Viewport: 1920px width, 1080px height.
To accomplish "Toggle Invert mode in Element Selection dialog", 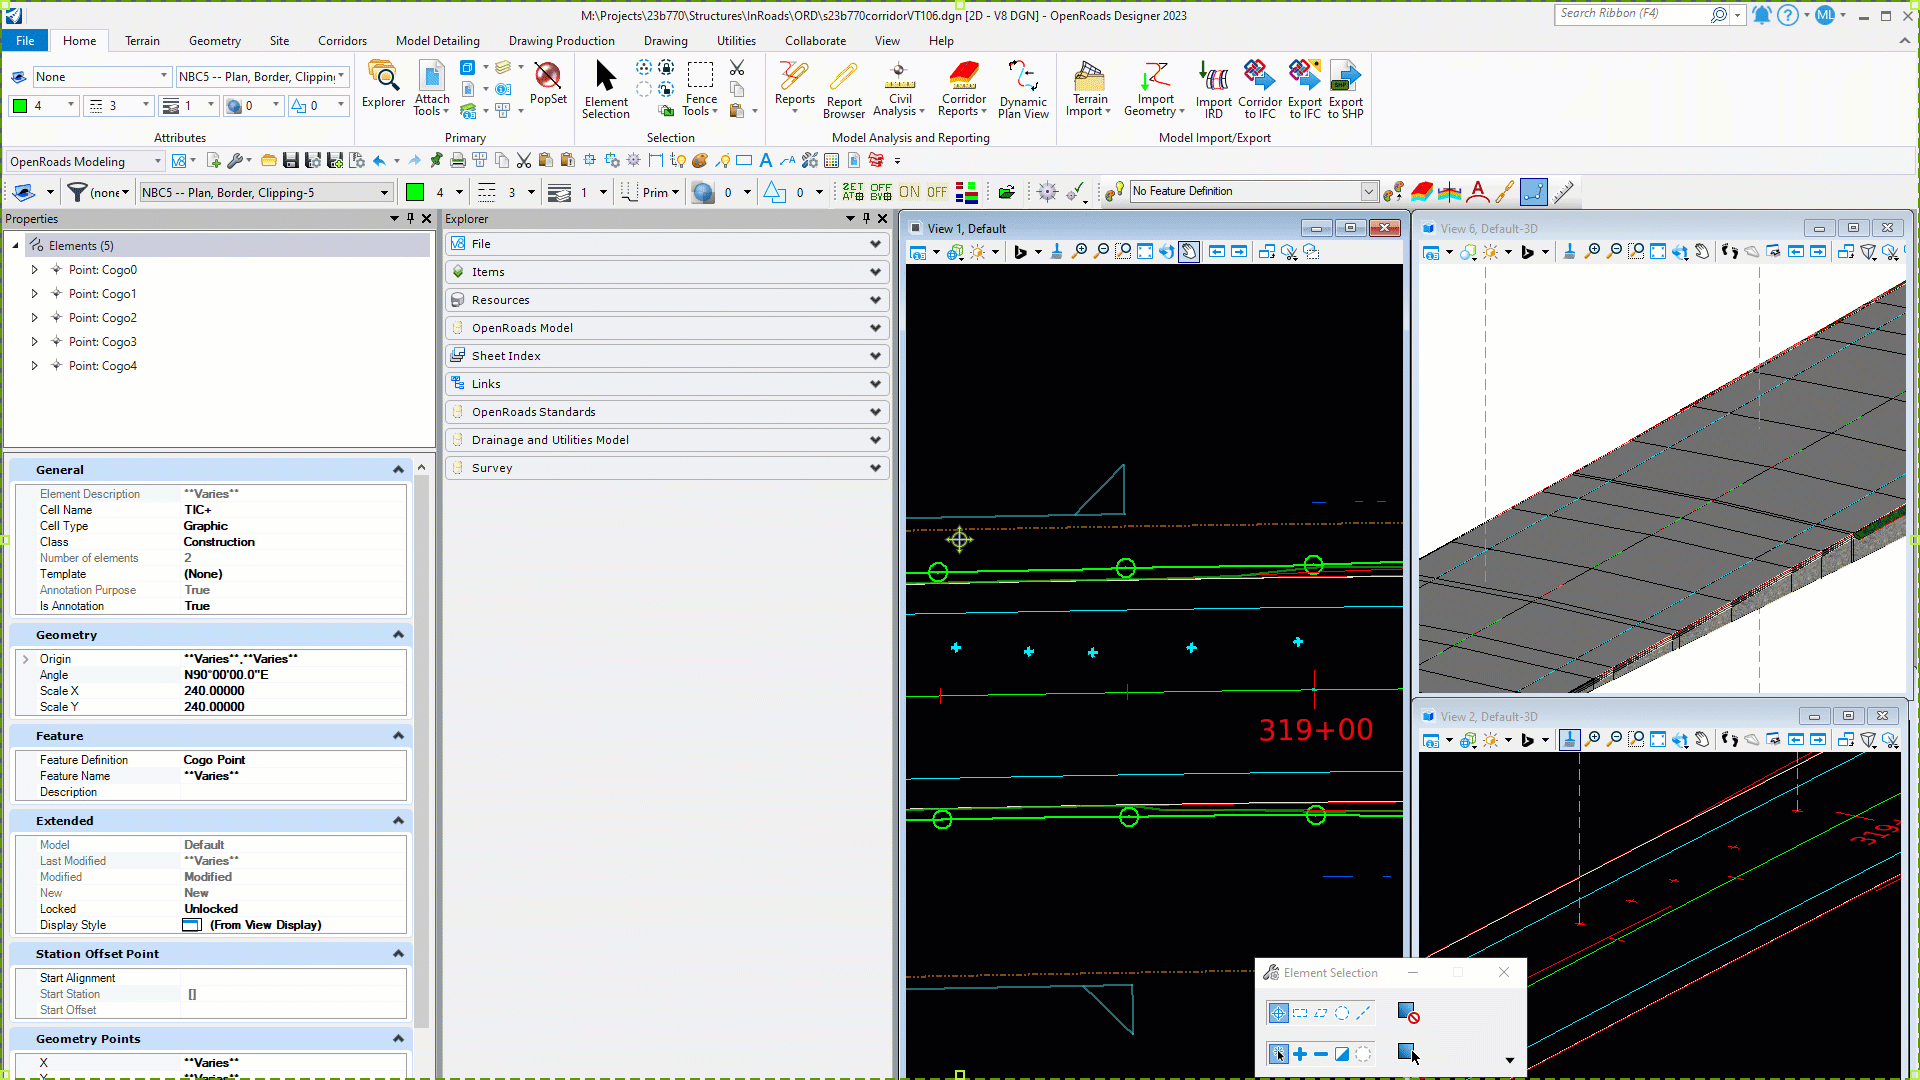I will coord(1342,1054).
